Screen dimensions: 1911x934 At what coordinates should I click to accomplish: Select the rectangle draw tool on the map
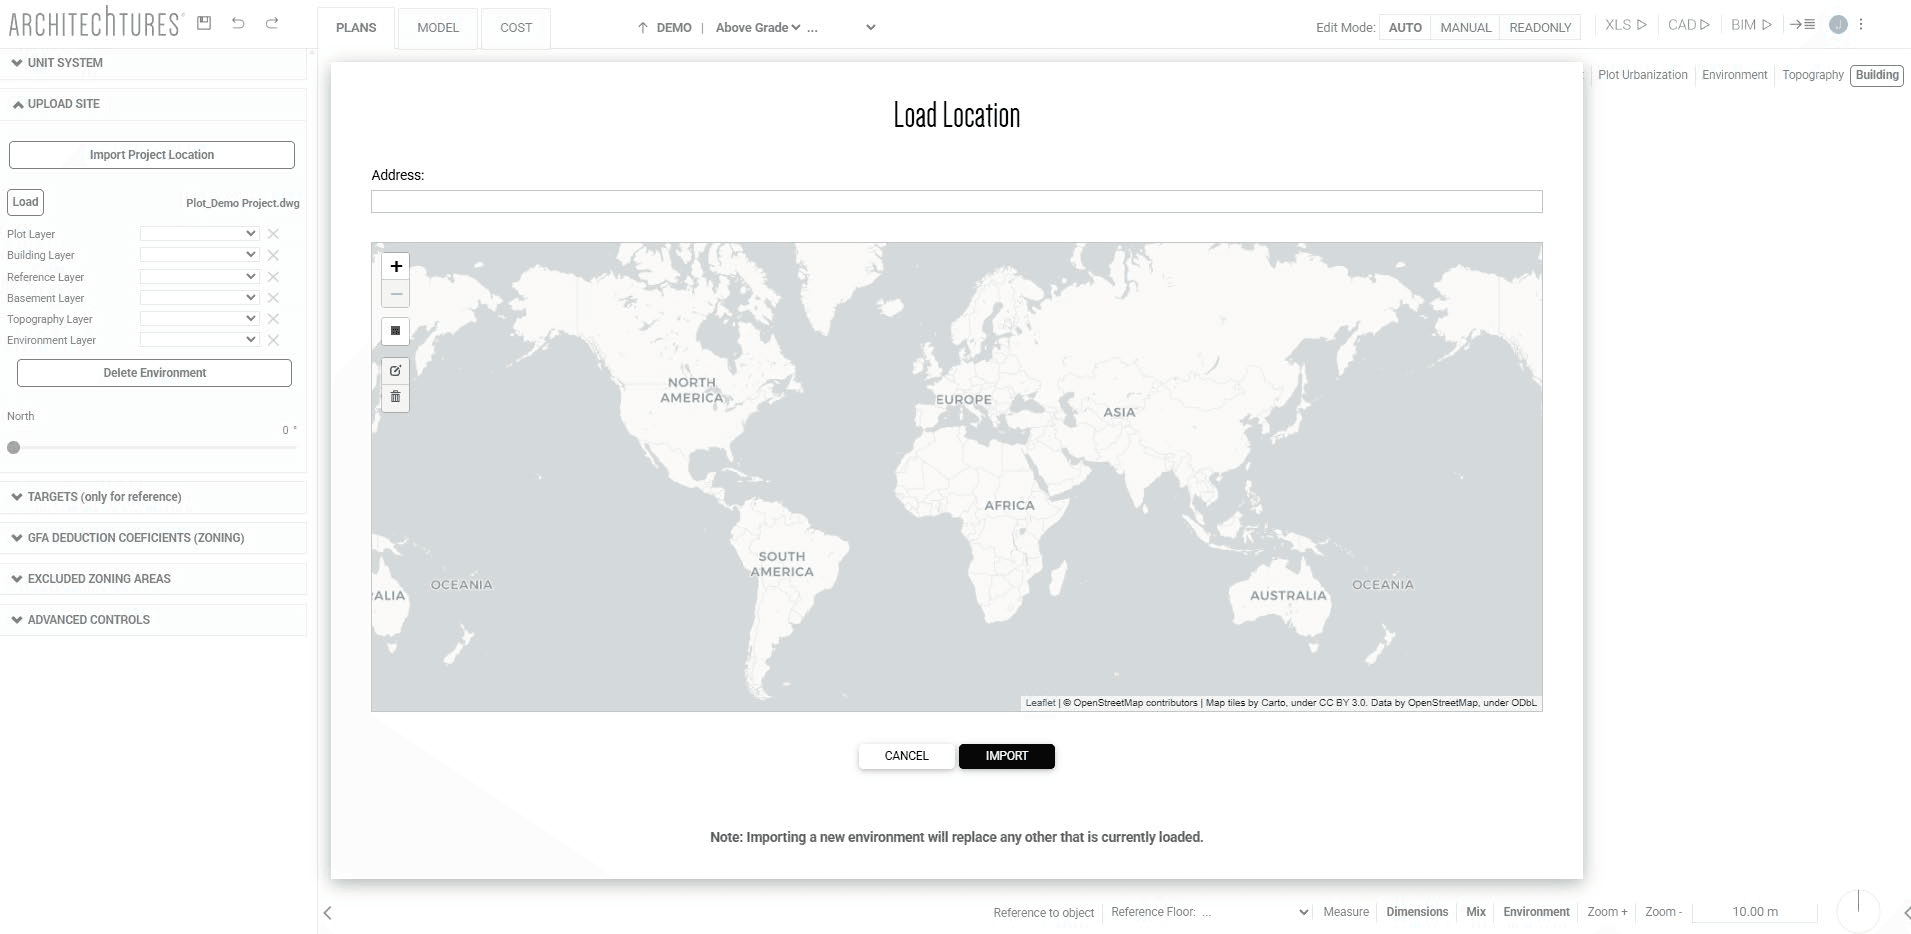[x=394, y=331]
